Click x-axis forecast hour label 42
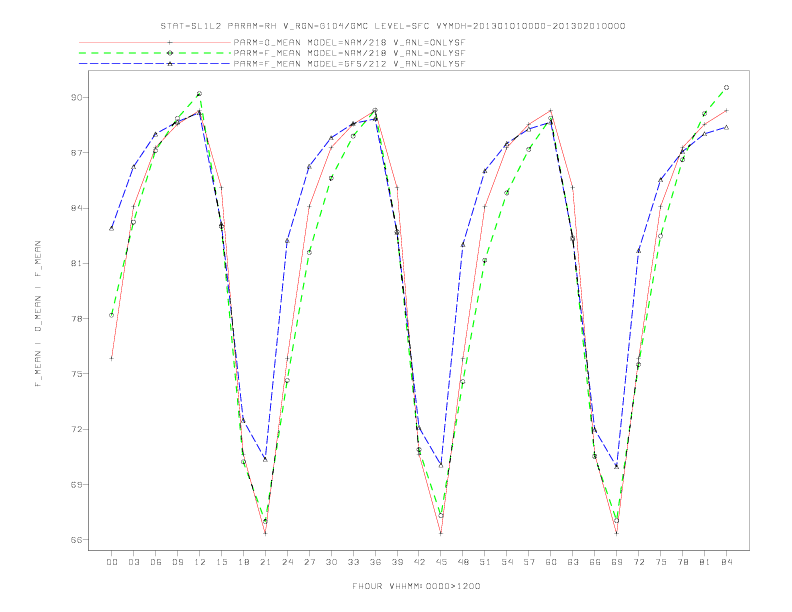The width and height of the screenshot is (792, 612). pos(419,562)
